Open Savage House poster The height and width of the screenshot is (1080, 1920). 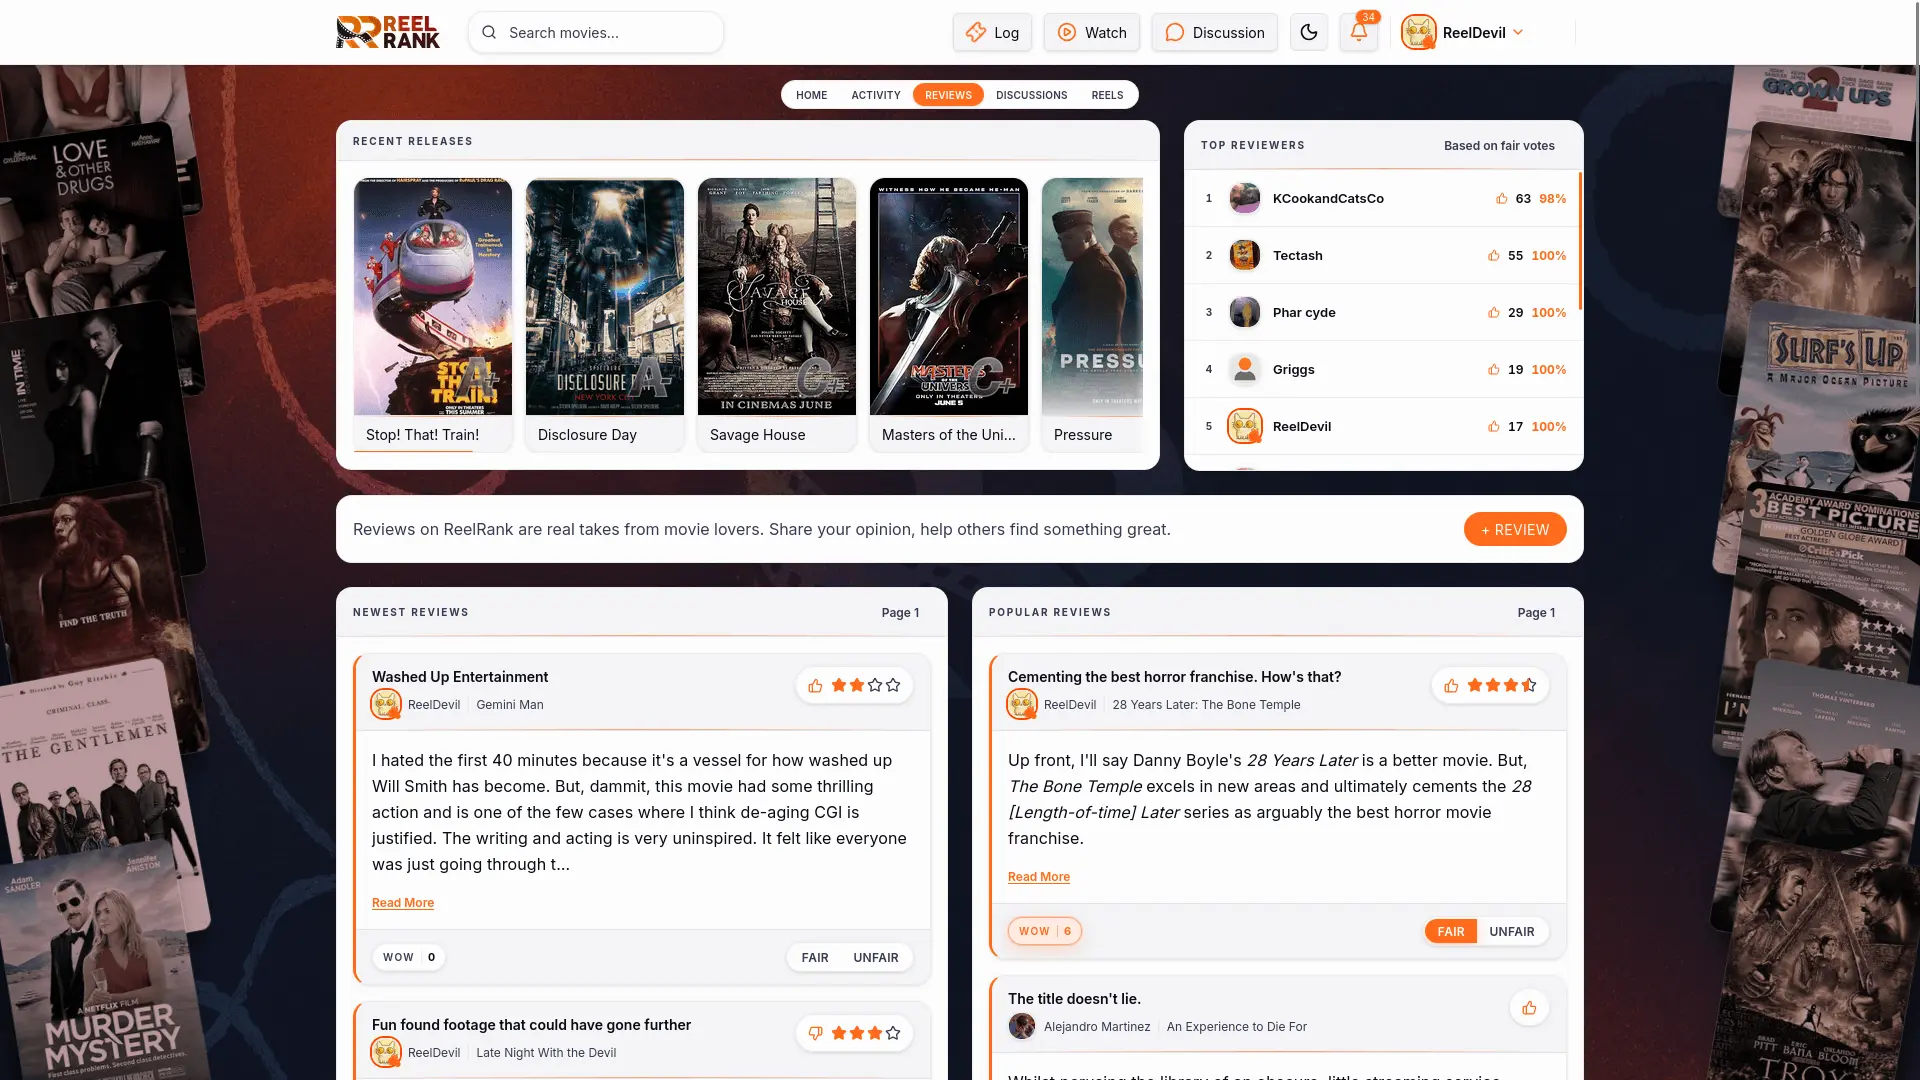coord(777,297)
